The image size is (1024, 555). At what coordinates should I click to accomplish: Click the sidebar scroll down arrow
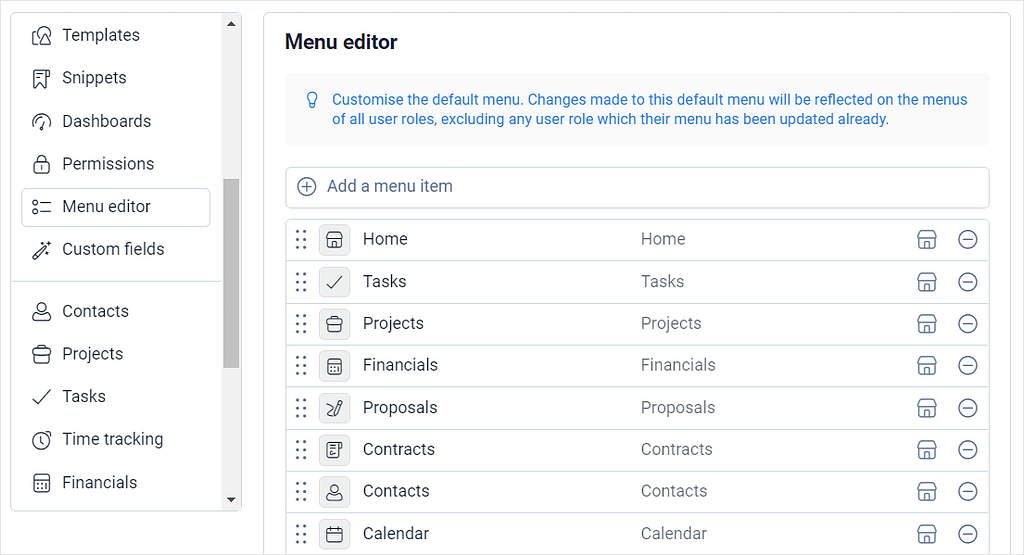point(231,500)
